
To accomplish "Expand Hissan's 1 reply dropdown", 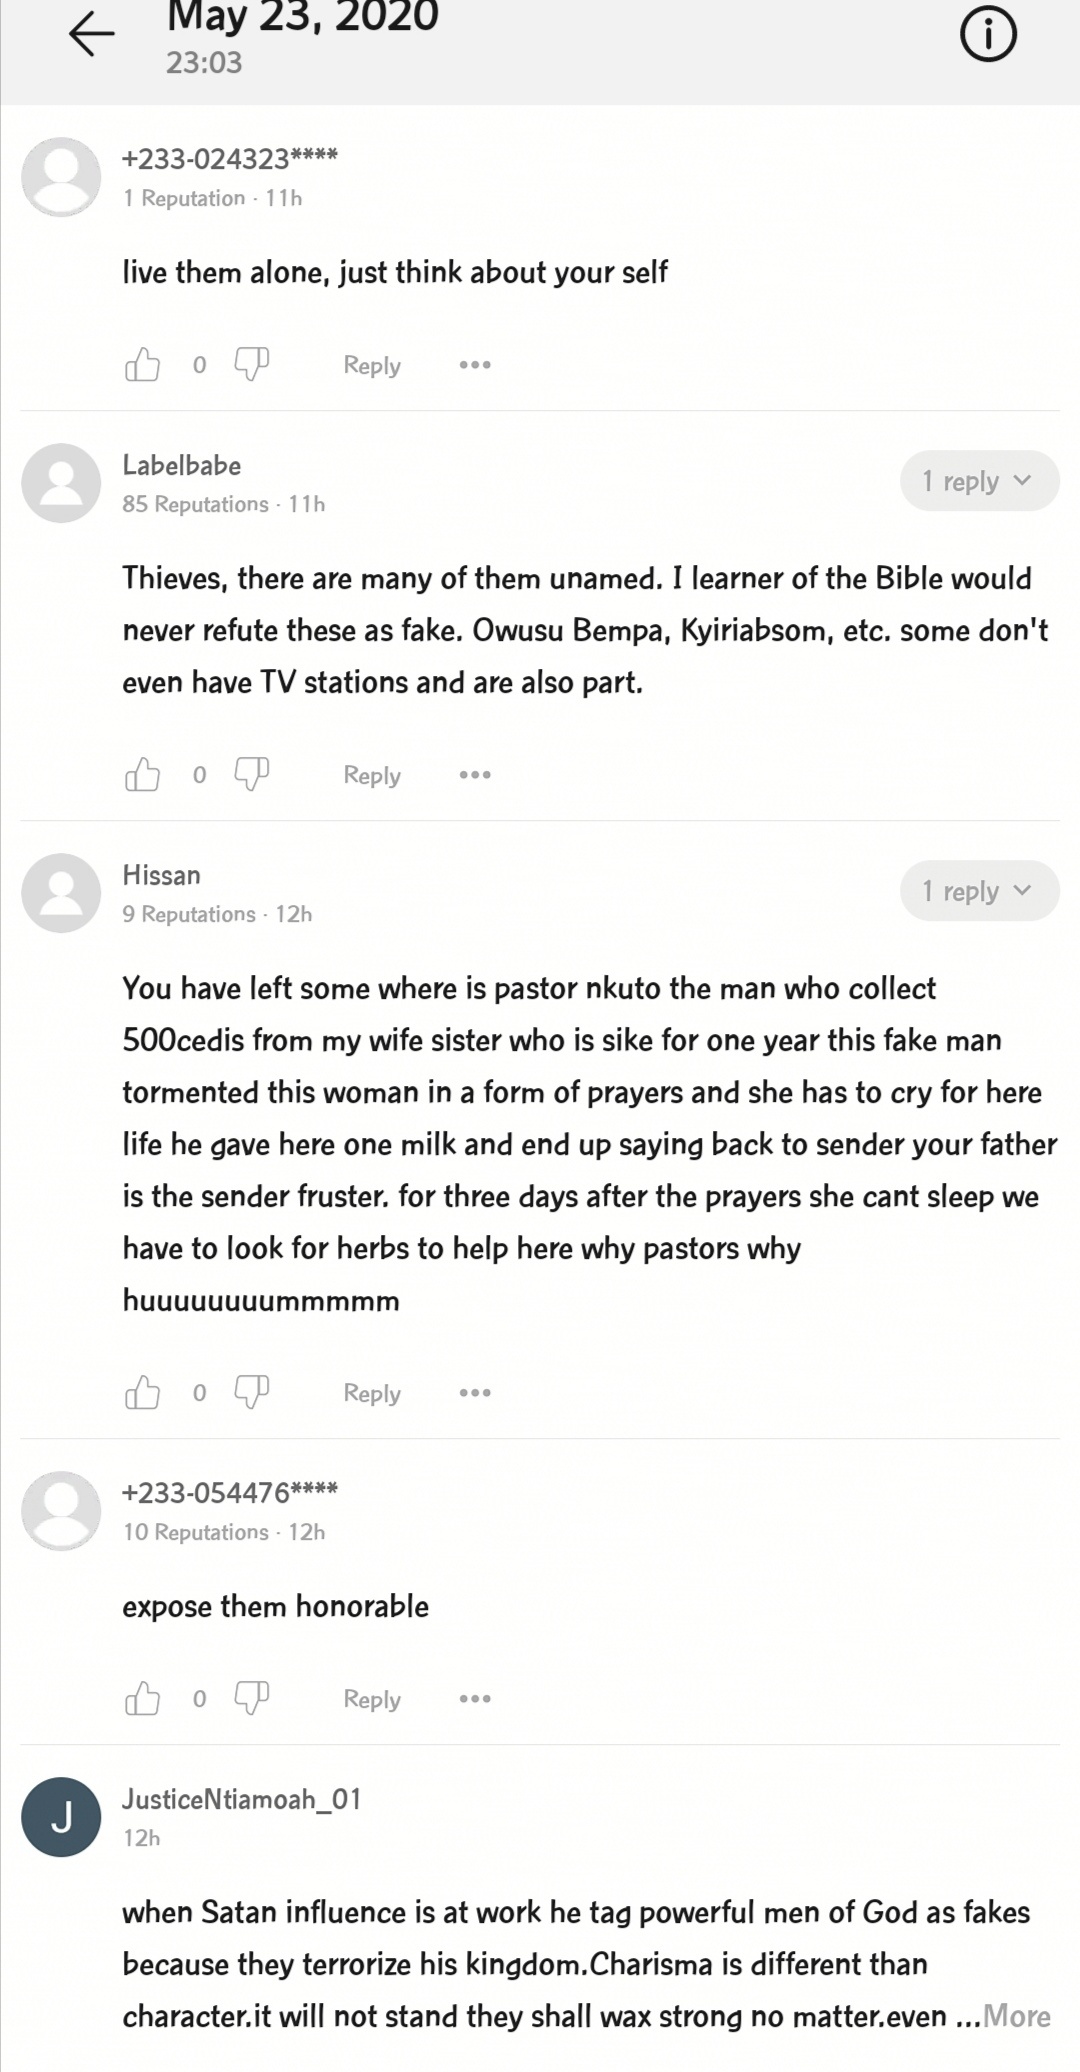I will point(978,891).
